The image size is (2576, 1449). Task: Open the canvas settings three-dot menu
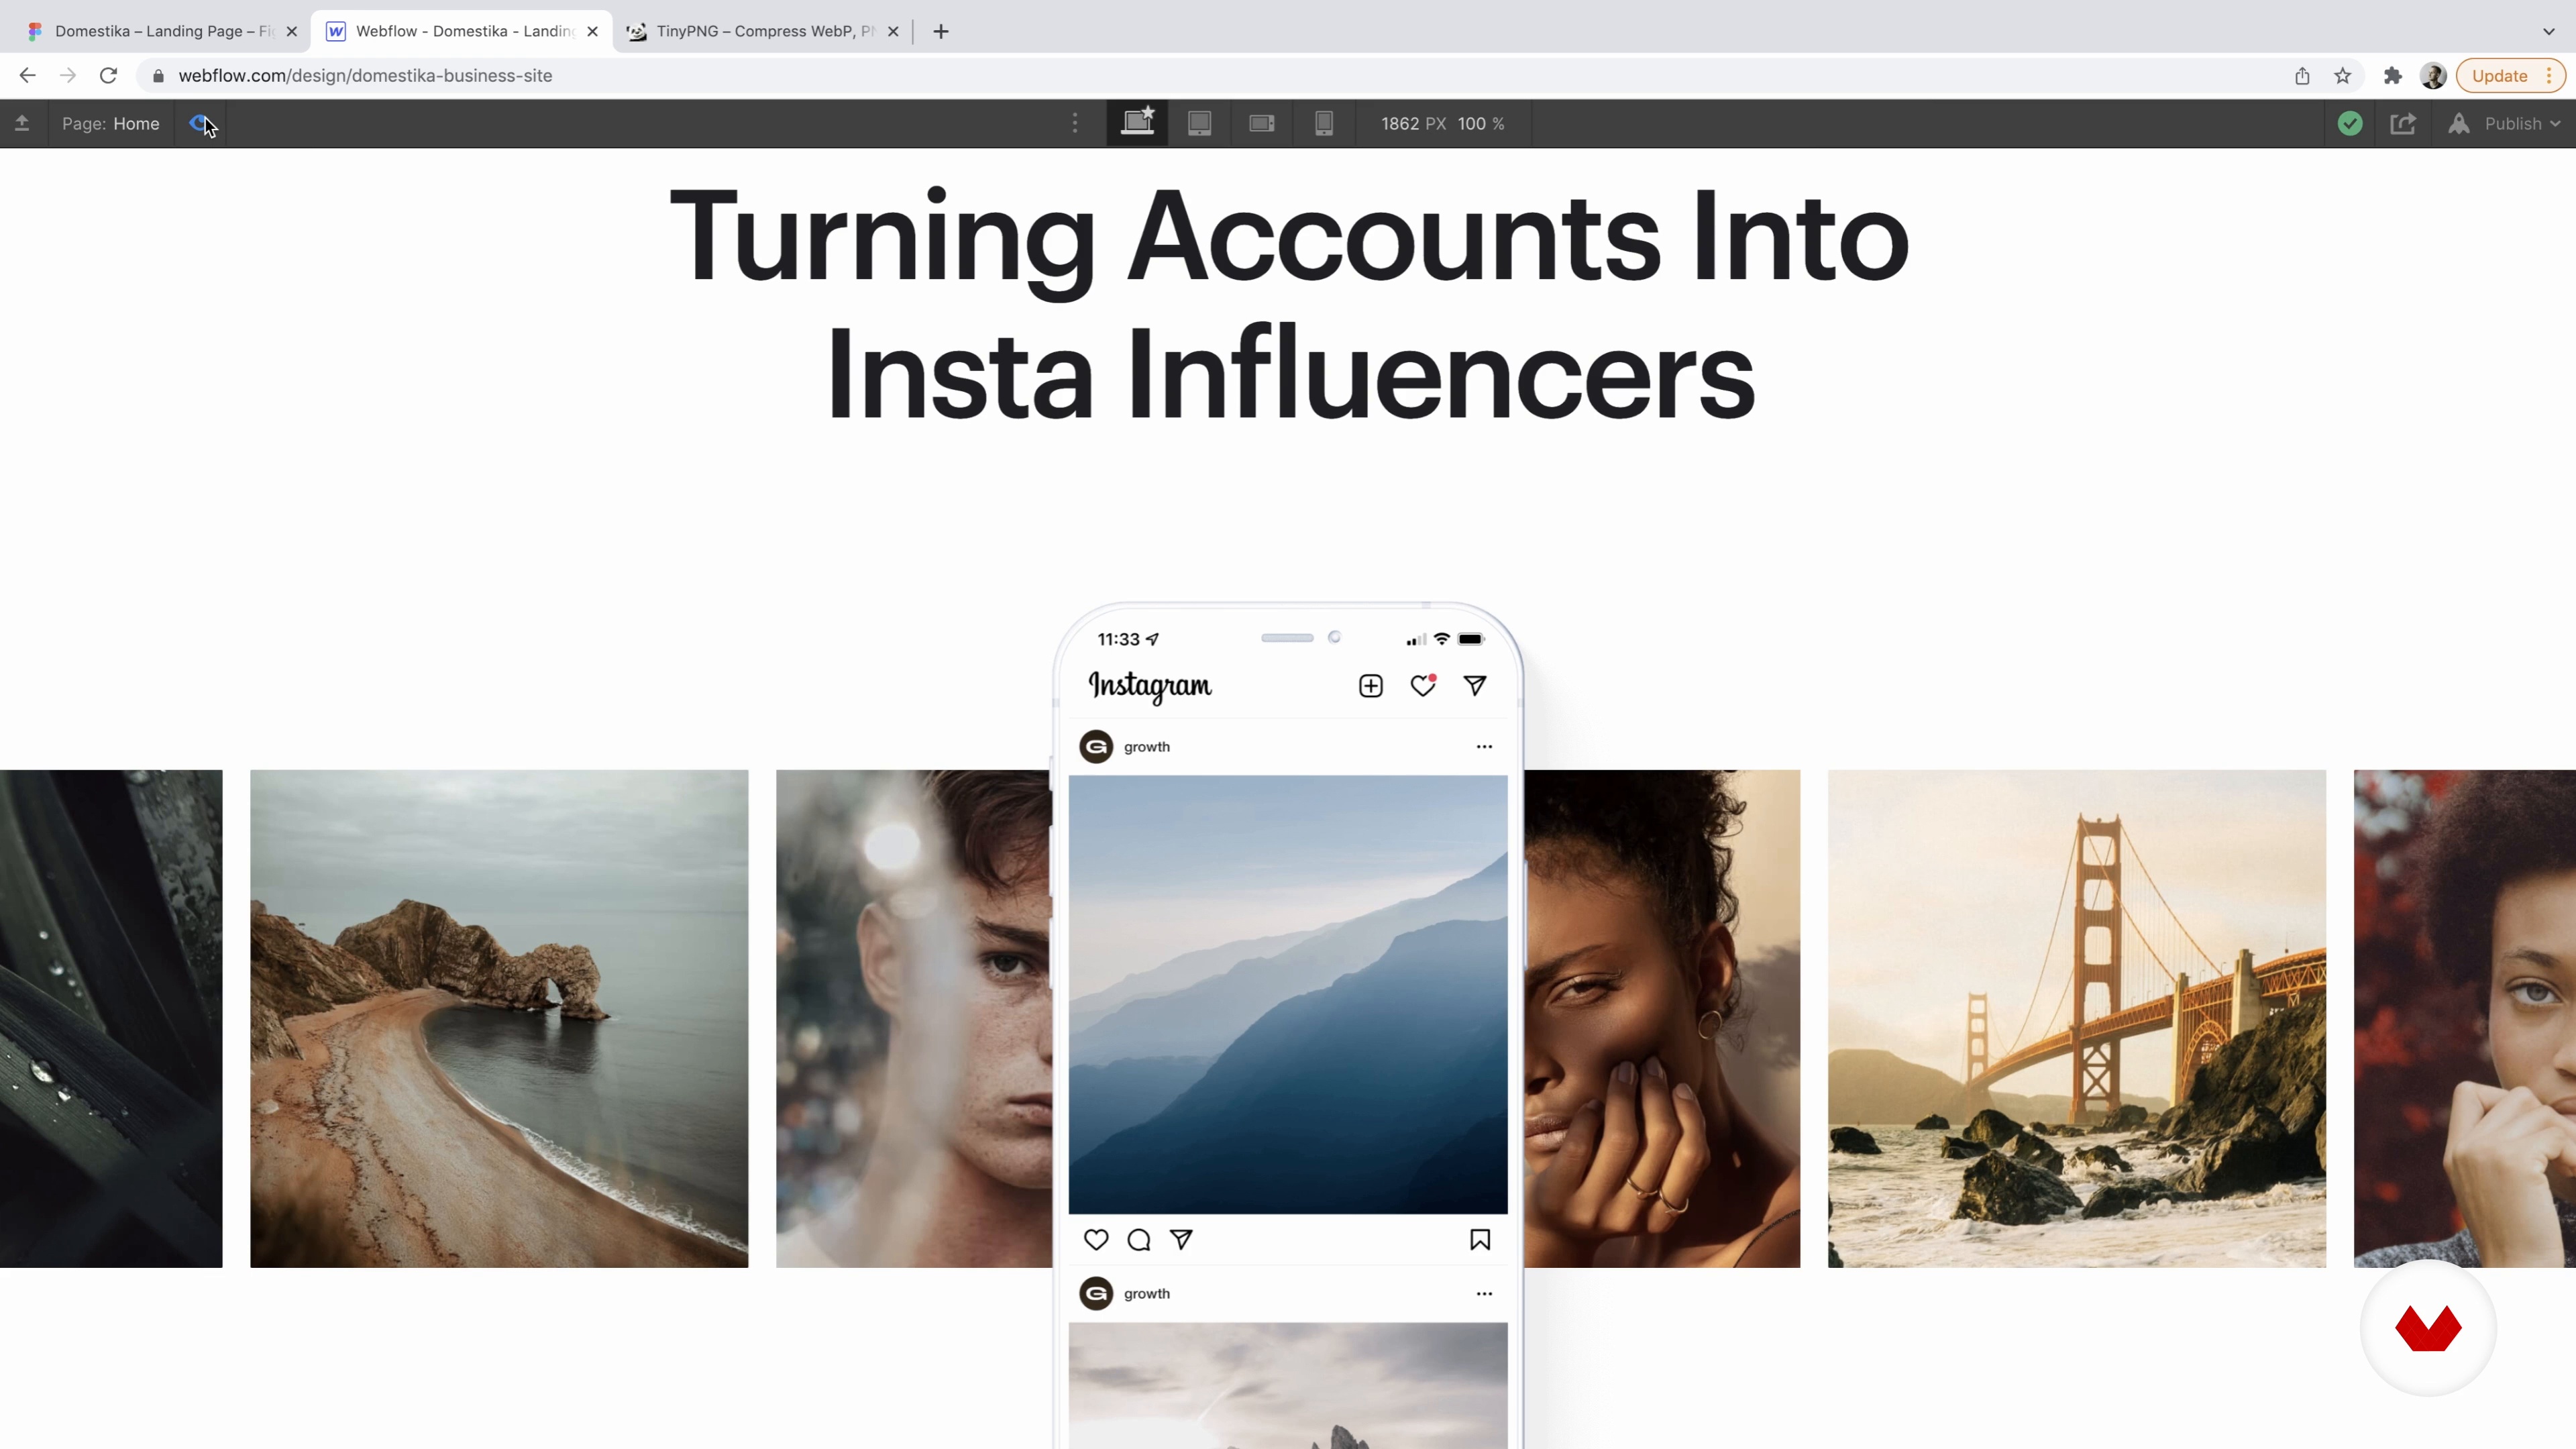coord(1075,123)
